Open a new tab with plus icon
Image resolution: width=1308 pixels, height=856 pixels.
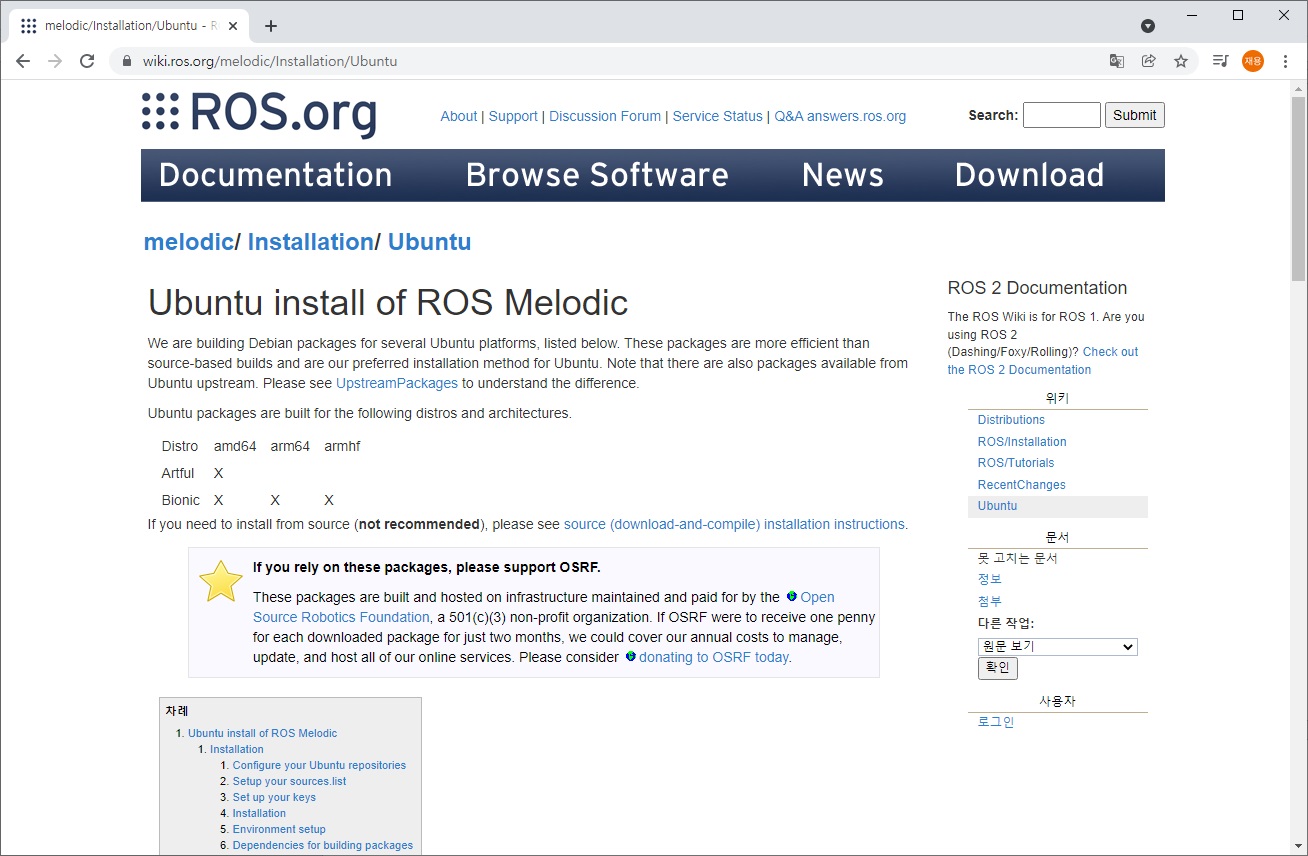(271, 26)
